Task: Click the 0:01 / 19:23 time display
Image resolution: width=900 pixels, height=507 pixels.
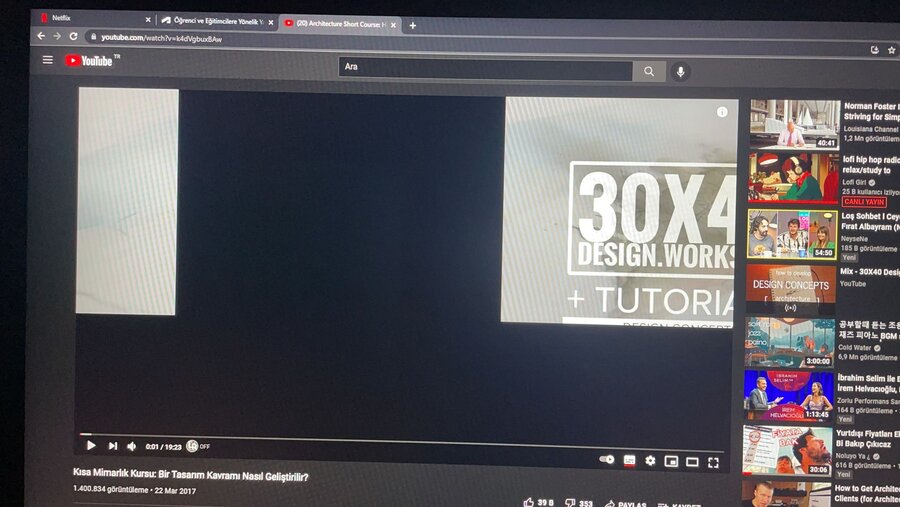Action: [x=164, y=447]
